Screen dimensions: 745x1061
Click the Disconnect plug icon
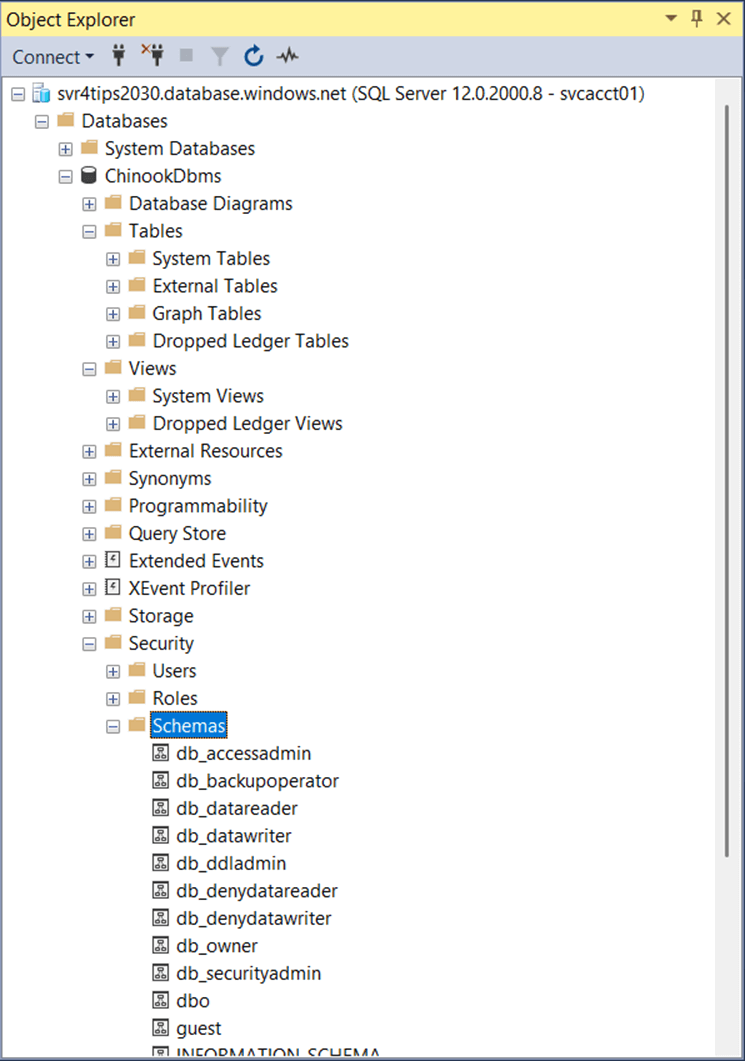(153, 56)
